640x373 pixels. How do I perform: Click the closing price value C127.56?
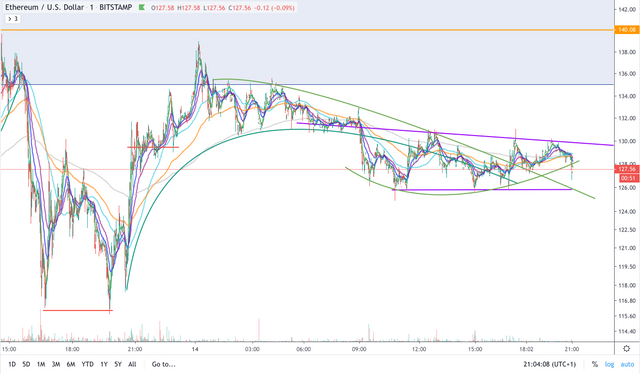(240, 8)
